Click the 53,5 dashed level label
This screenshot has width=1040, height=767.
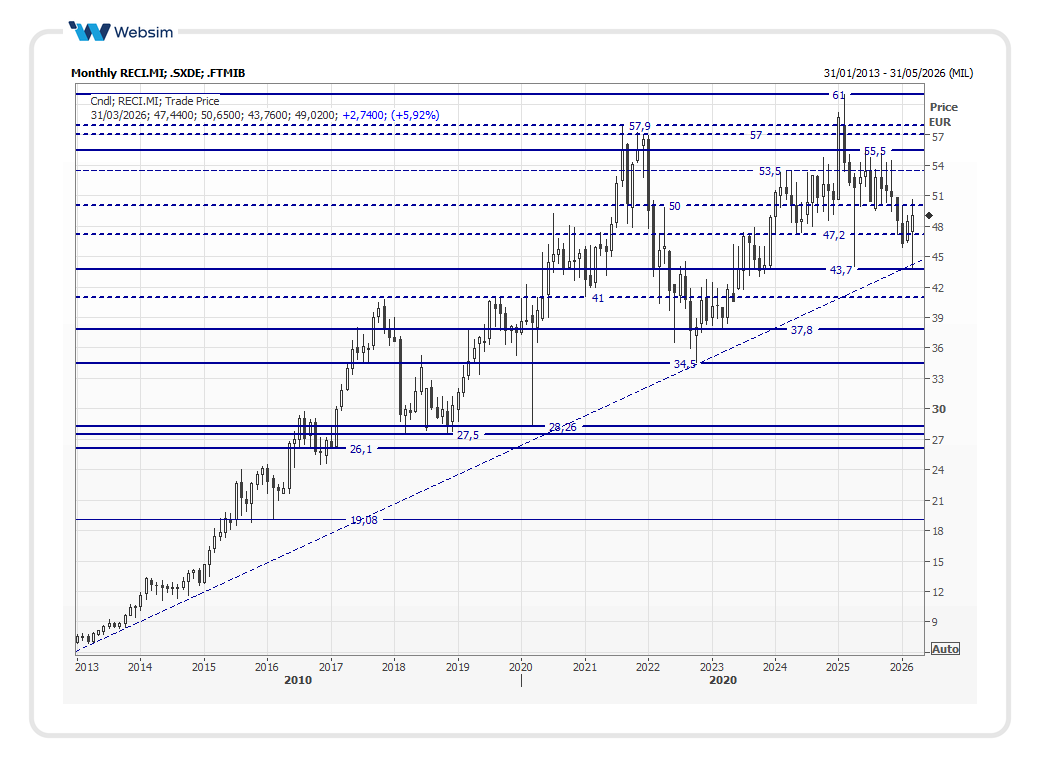pyautogui.click(x=769, y=171)
